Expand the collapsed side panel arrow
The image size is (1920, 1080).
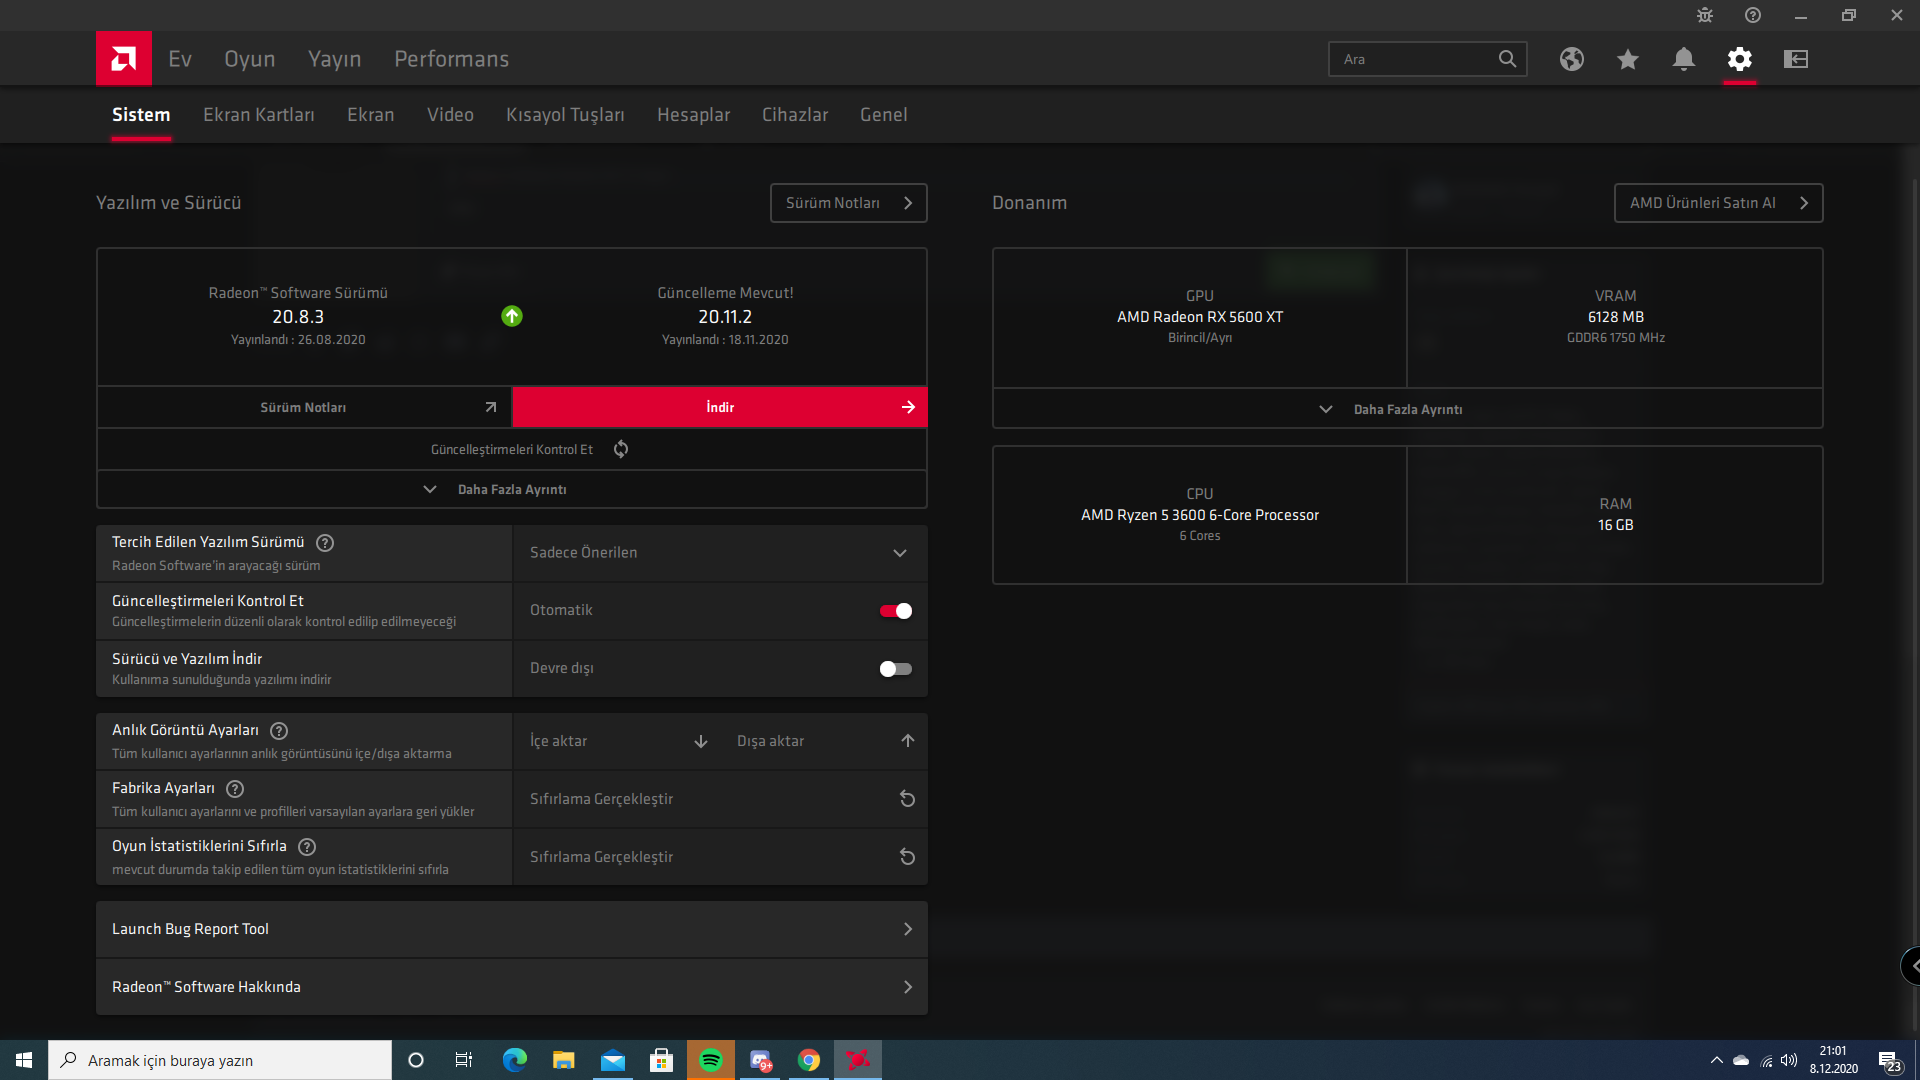1911,966
